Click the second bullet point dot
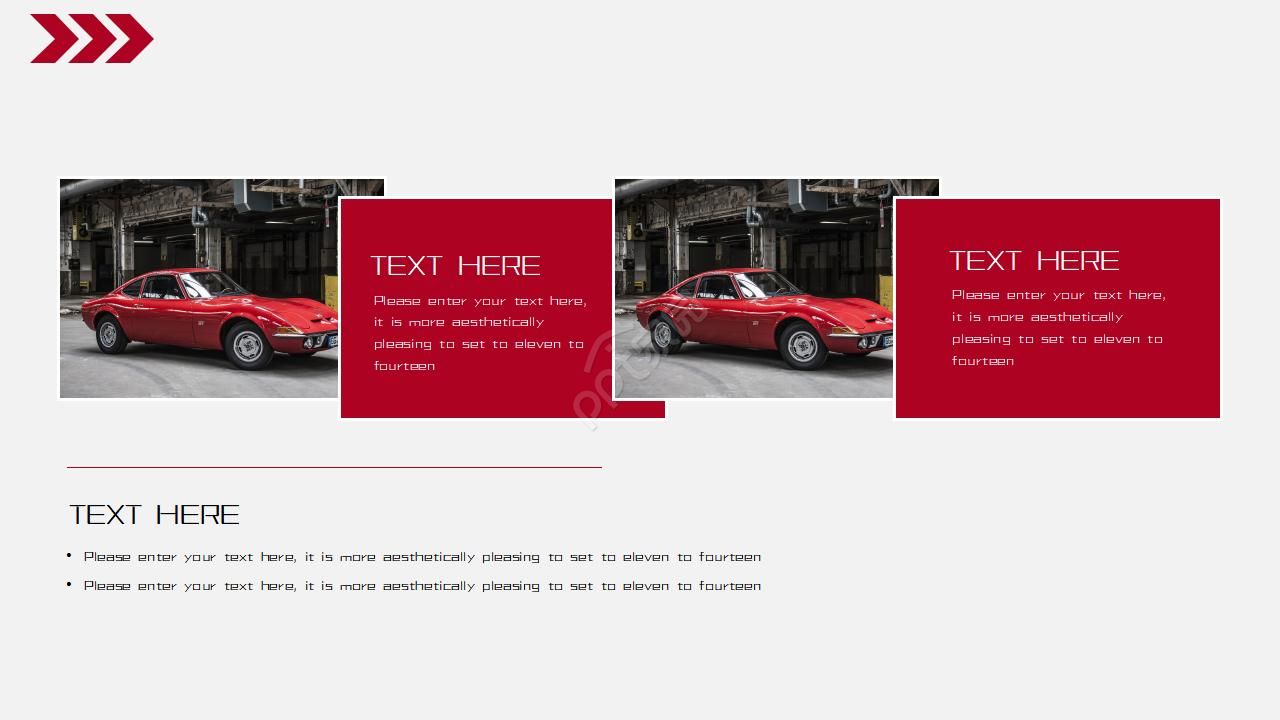This screenshot has height=720, width=1280. pos(69,585)
